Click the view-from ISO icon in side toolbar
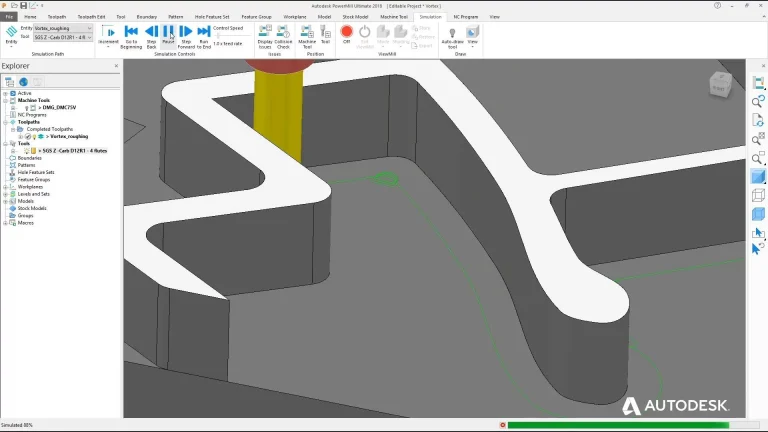This screenshot has width=768, height=432. click(x=758, y=83)
